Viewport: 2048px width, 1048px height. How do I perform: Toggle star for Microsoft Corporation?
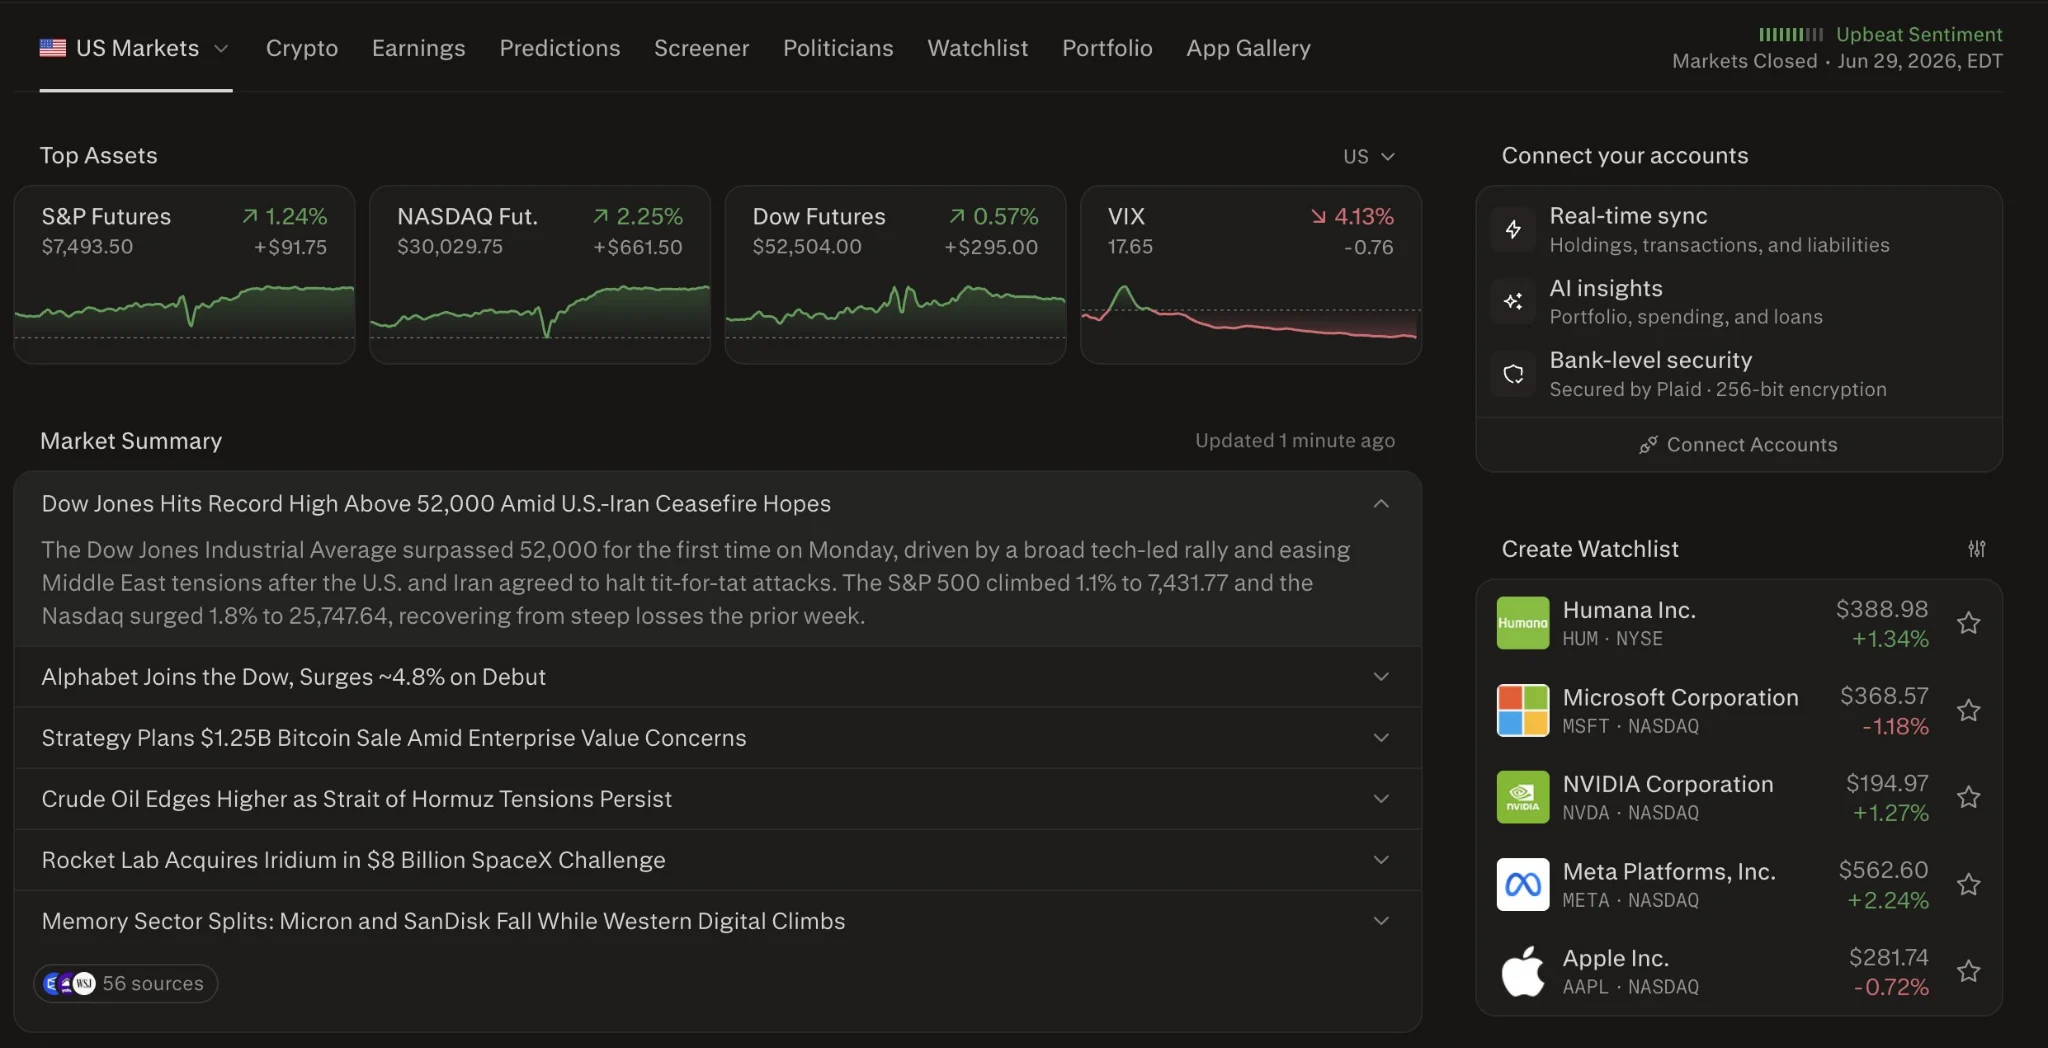1968,710
